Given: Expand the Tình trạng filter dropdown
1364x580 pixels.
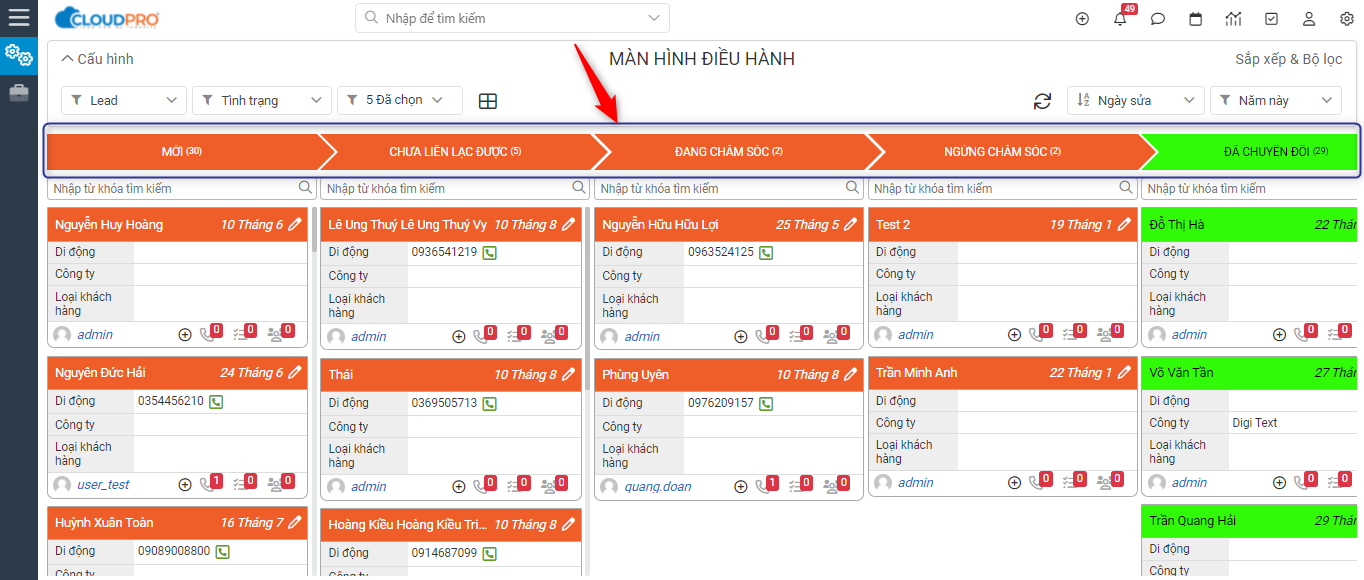Looking at the screenshot, I should pyautogui.click(x=261, y=100).
